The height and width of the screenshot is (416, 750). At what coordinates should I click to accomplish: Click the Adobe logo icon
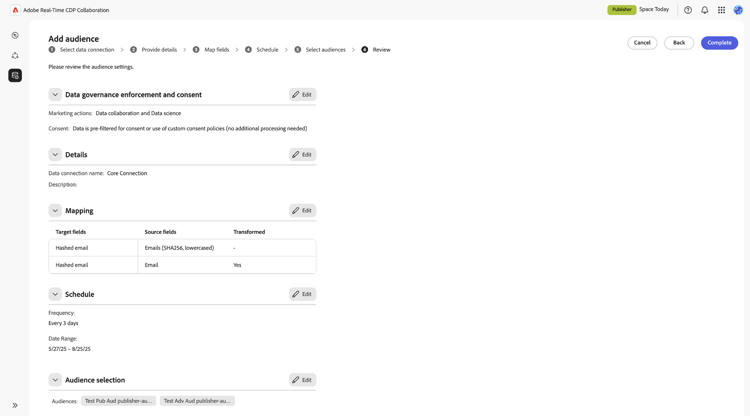click(15, 10)
